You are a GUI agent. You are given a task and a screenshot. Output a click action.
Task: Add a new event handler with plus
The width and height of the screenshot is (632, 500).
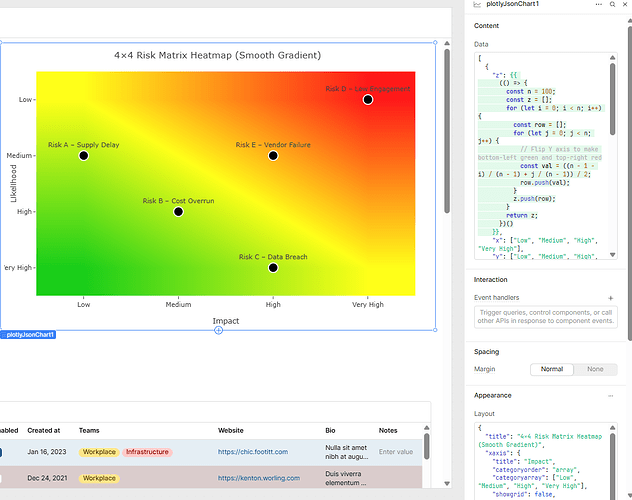click(611, 298)
